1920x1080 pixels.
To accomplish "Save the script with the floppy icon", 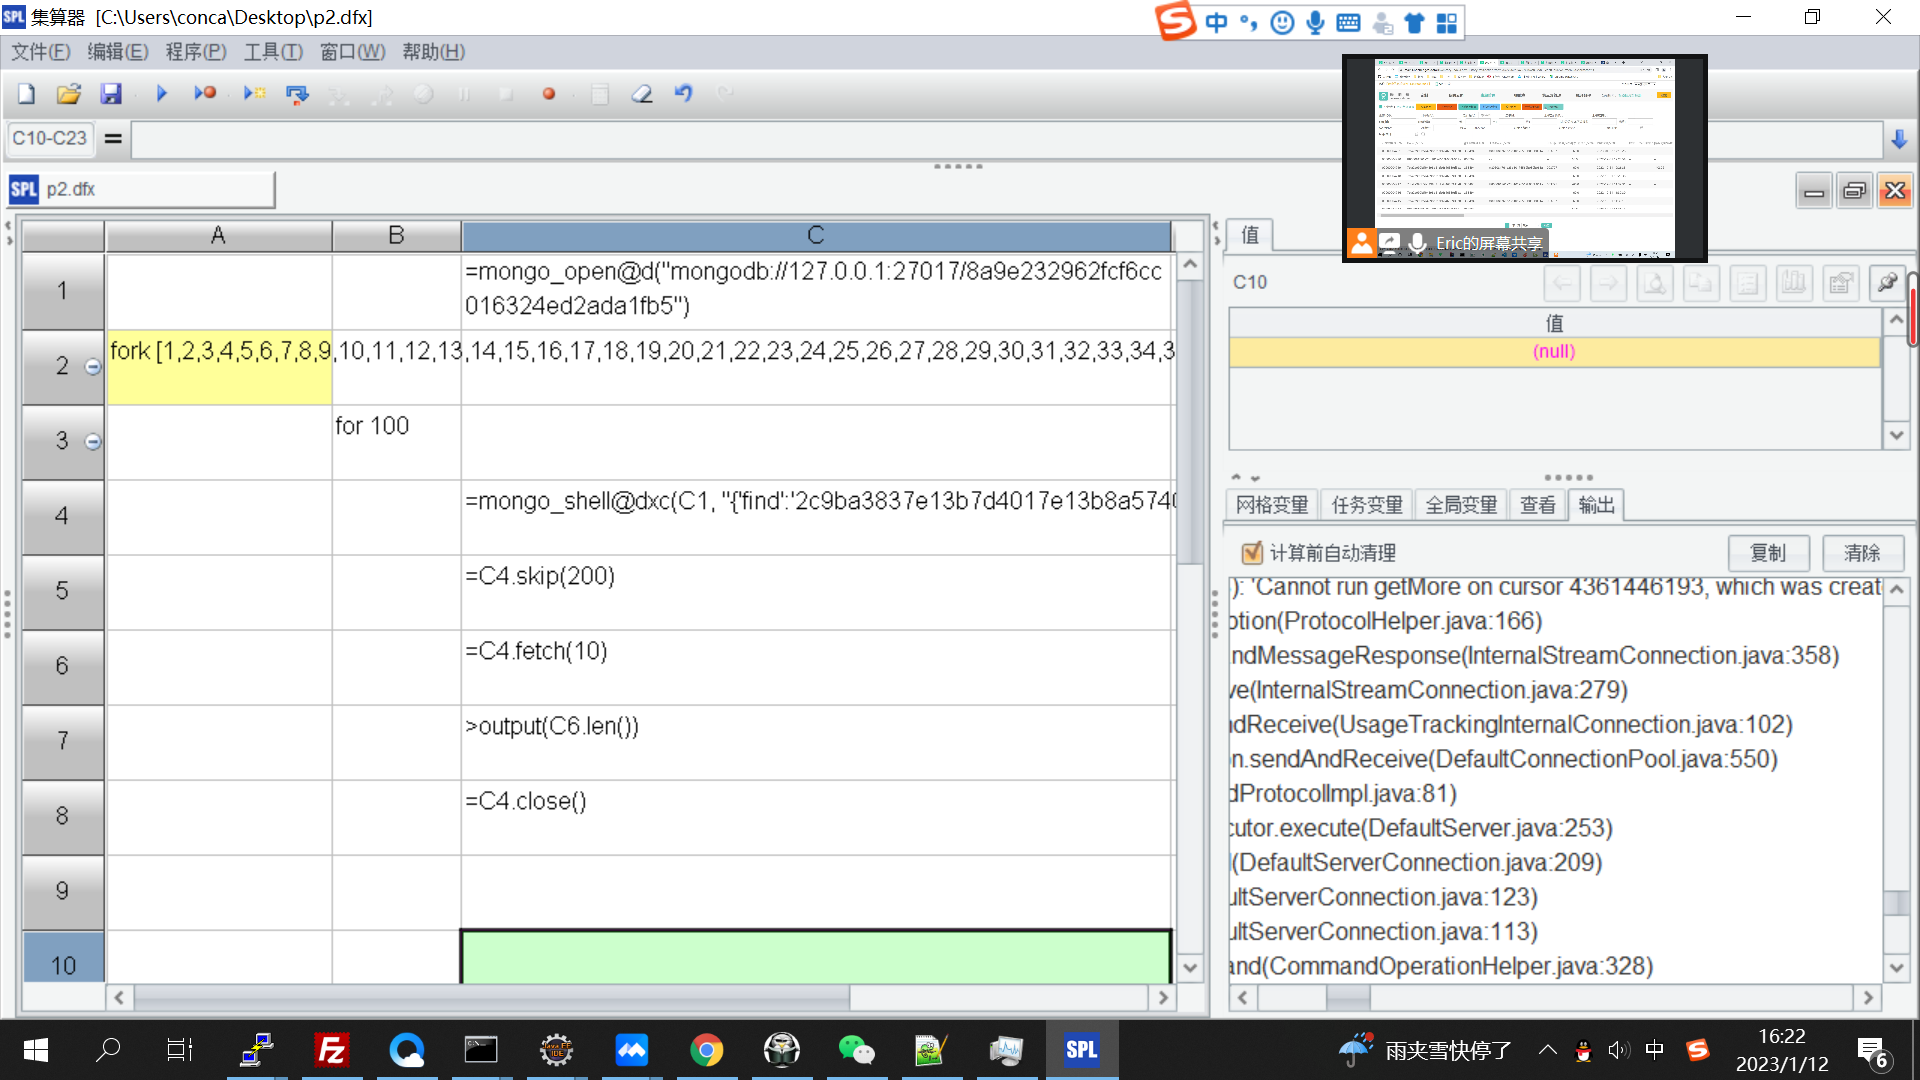I will click(110, 94).
